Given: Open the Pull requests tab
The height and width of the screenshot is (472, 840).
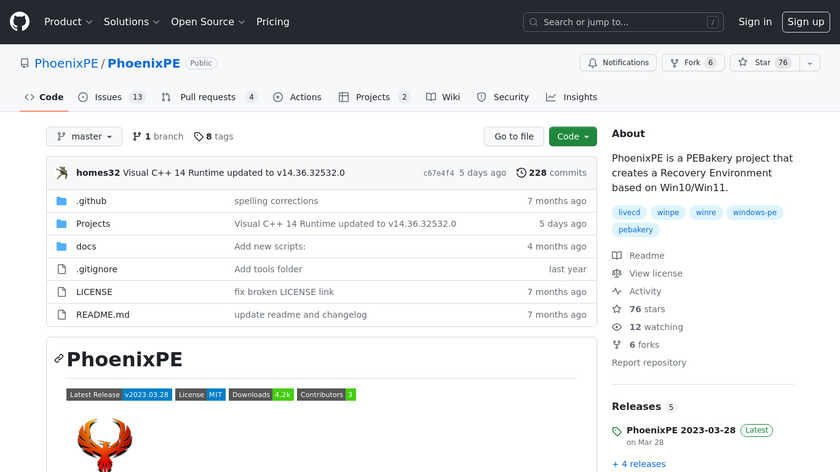Looking at the screenshot, I should click(x=210, y=97).
